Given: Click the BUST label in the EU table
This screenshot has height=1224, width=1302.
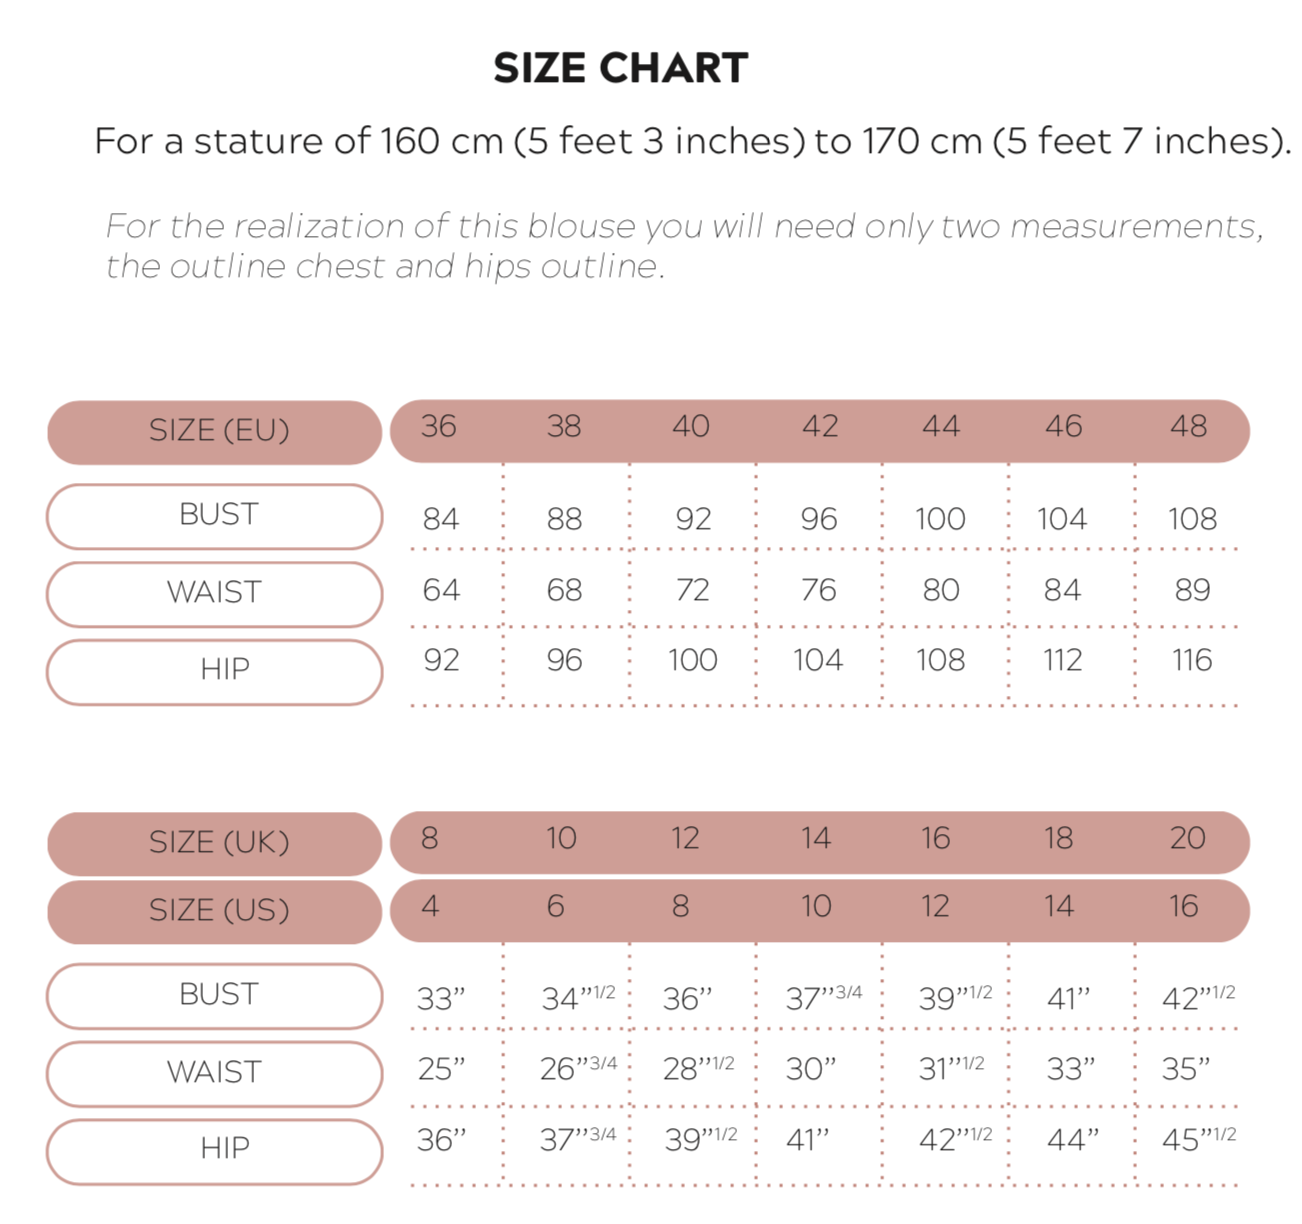Looking at the screenshot, I should (215, 515).
